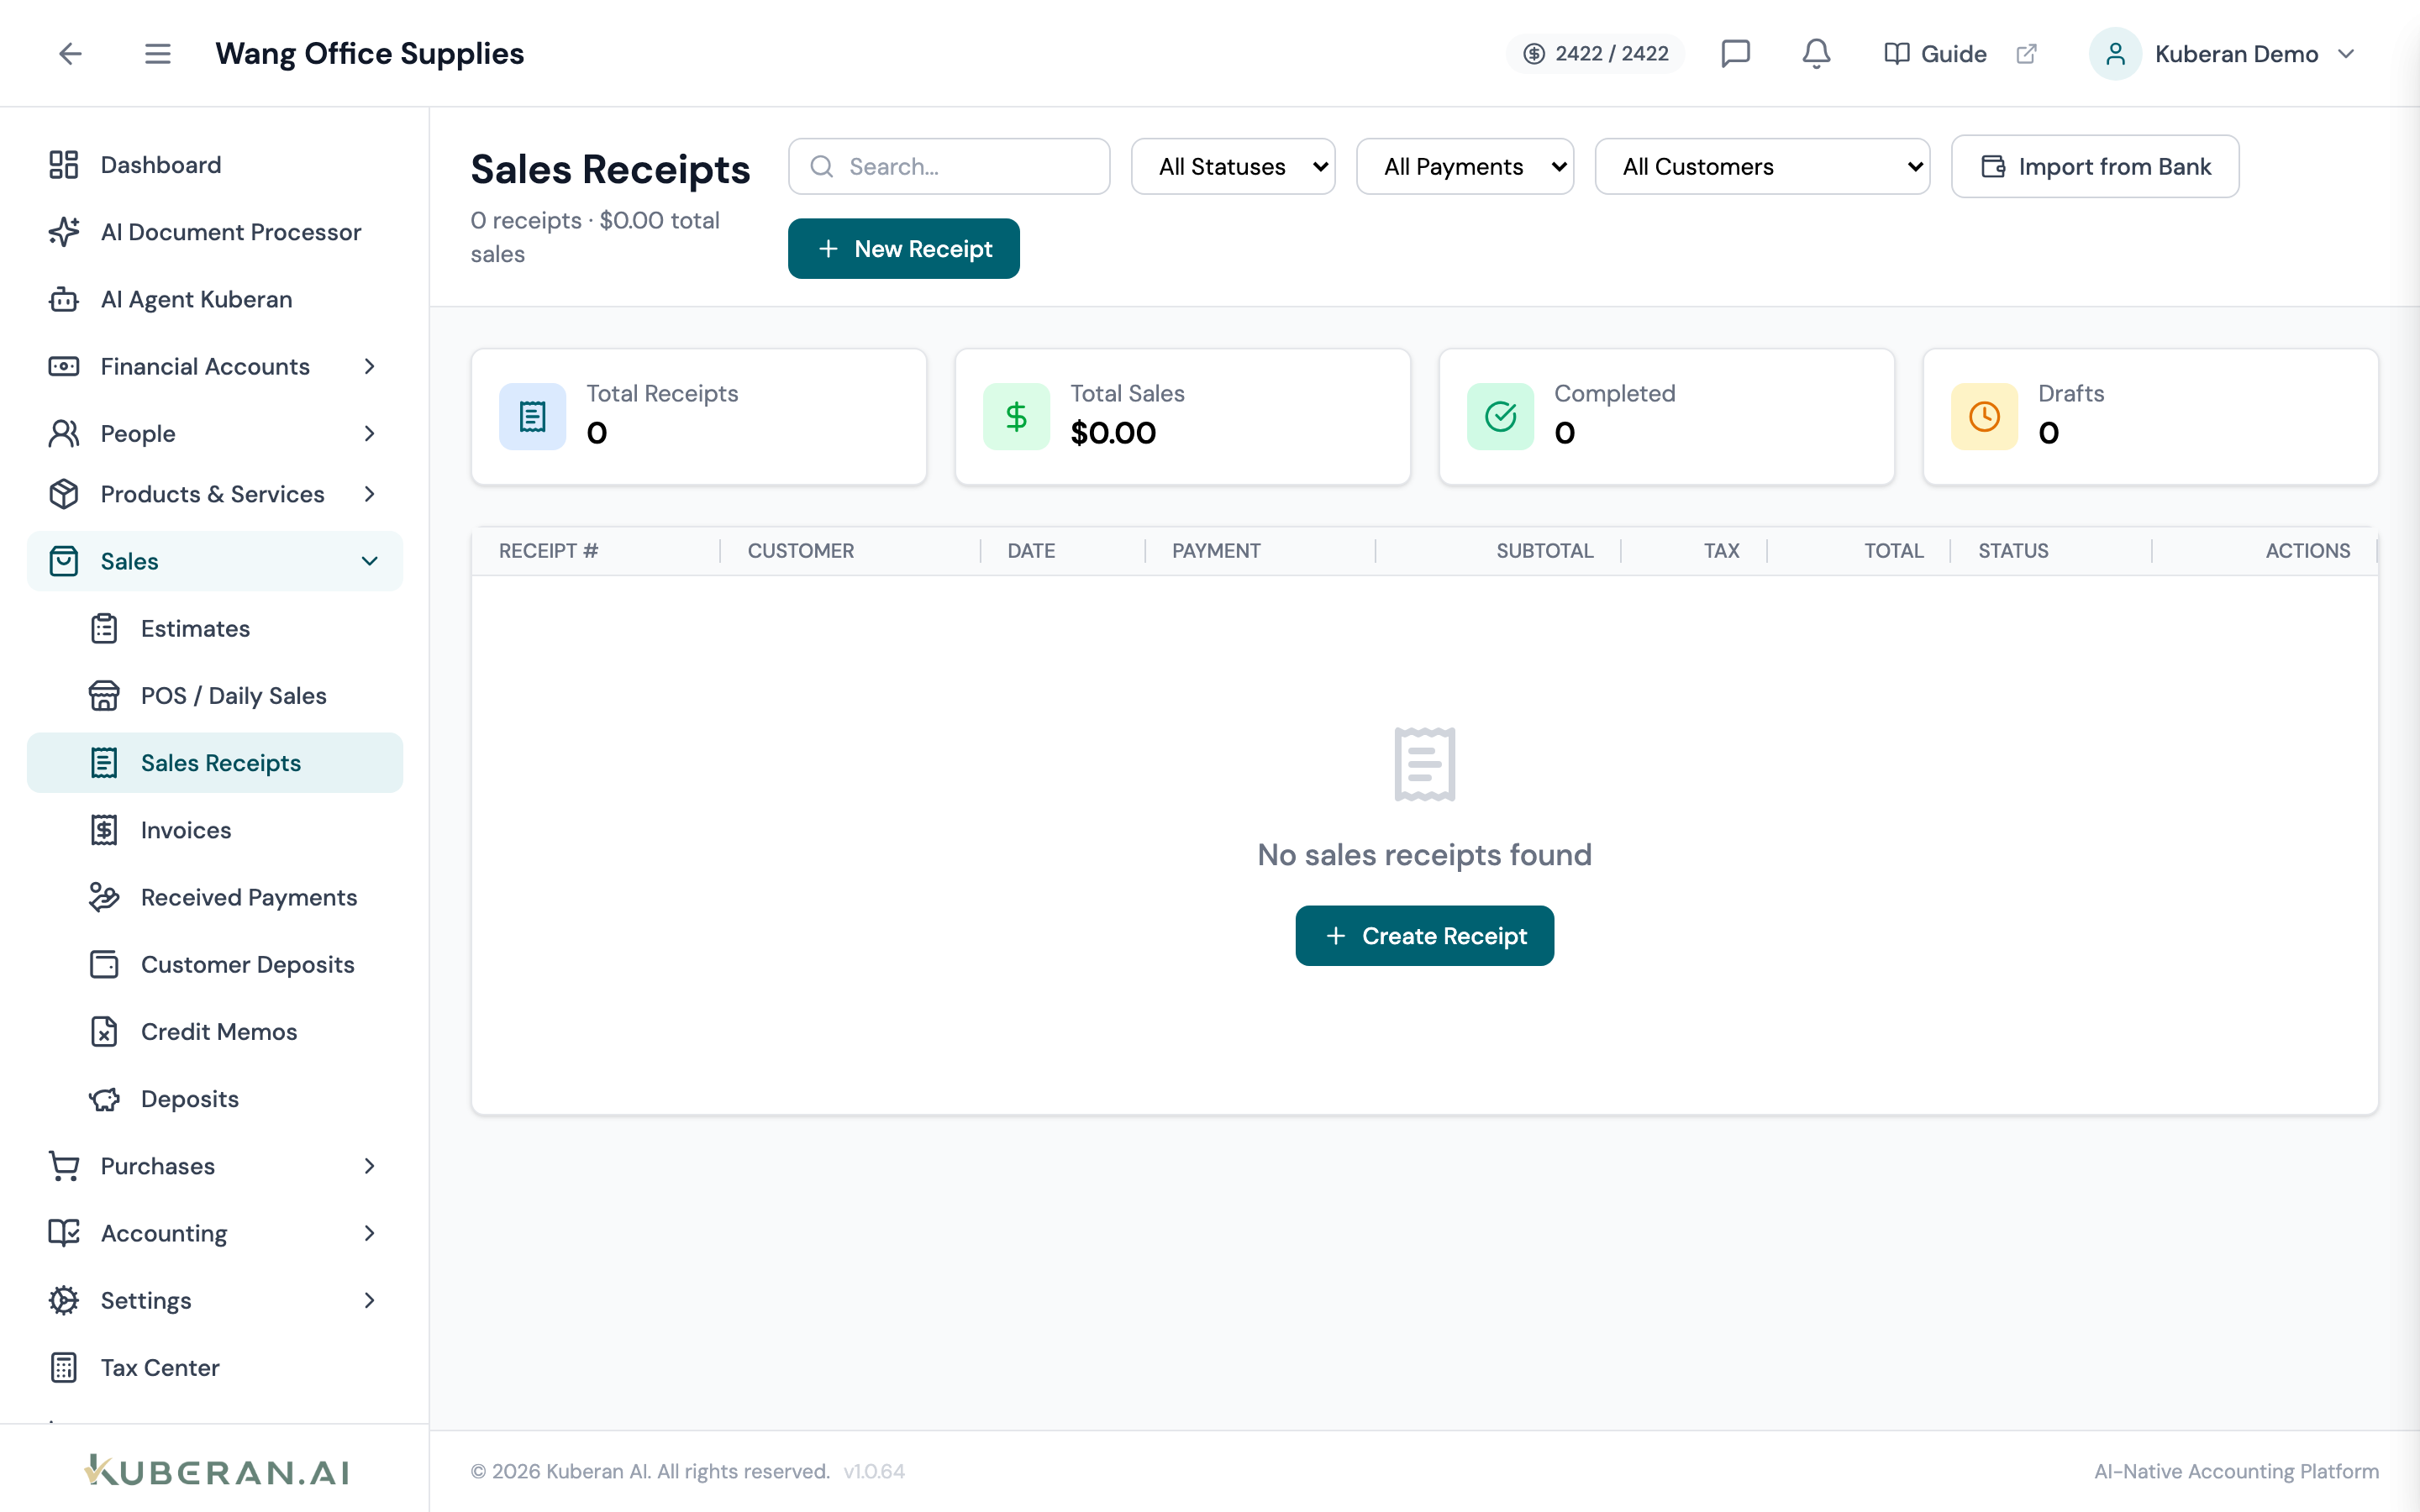Expand the Settings section

click(215, 1300)
